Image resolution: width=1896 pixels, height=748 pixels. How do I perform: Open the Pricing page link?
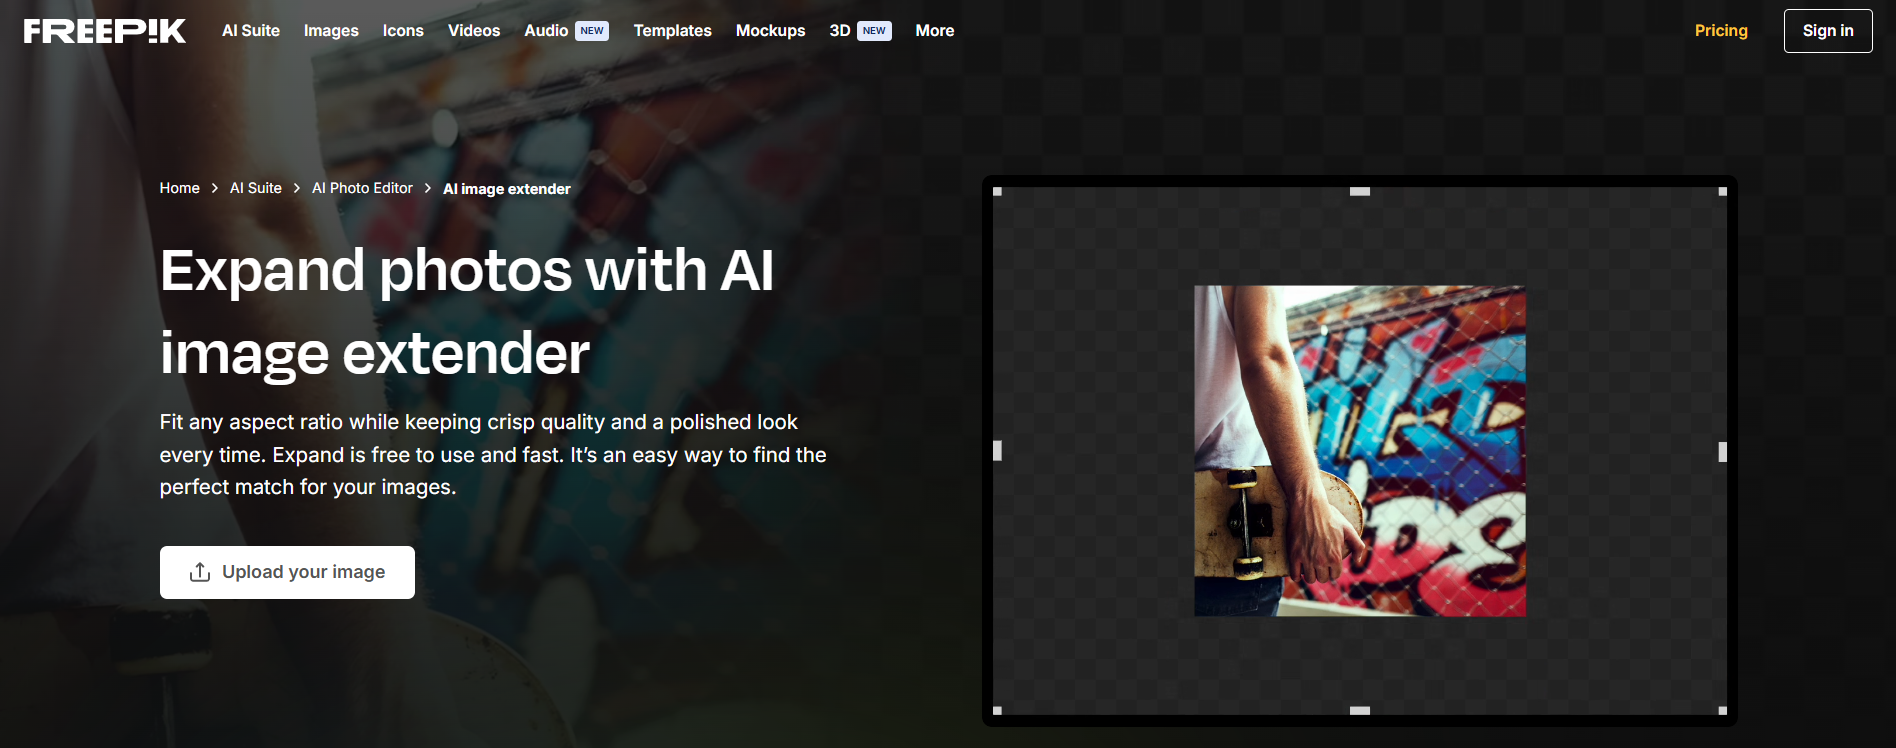tap(1720, 31)
